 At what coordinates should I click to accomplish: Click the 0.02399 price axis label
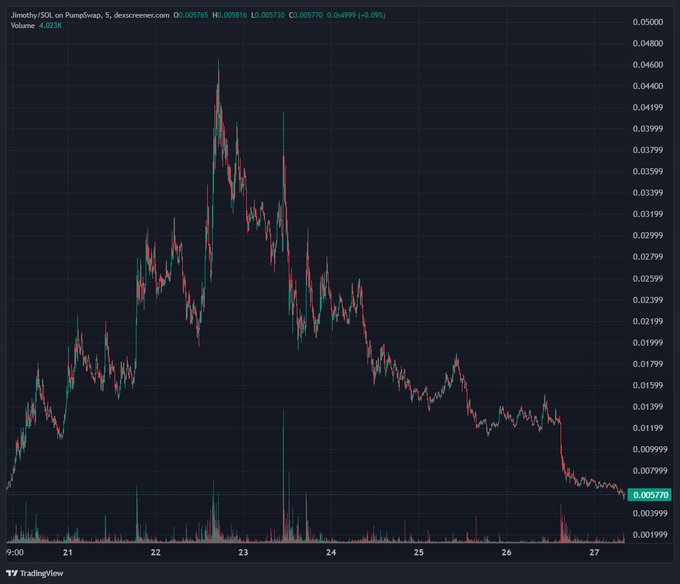click(647, 300)
